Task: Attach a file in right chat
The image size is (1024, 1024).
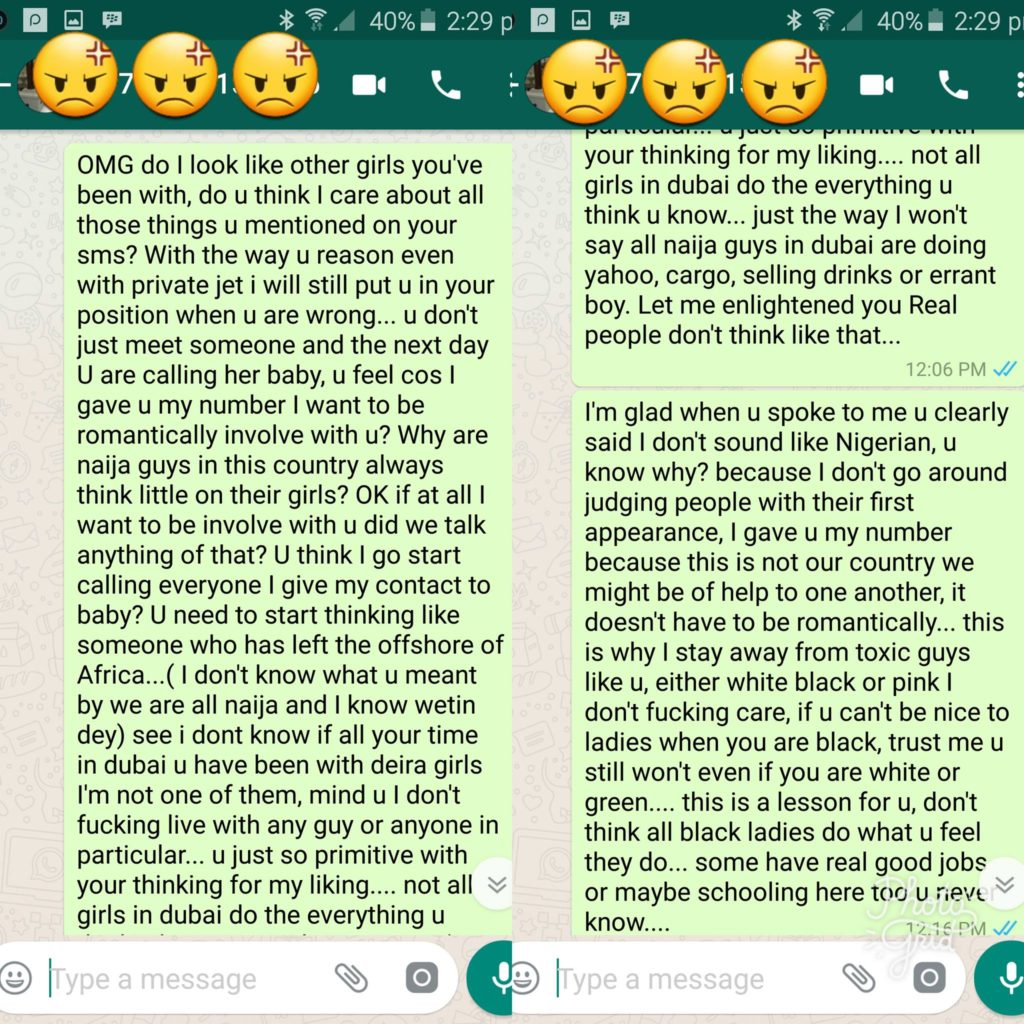Action: [859, 978]
